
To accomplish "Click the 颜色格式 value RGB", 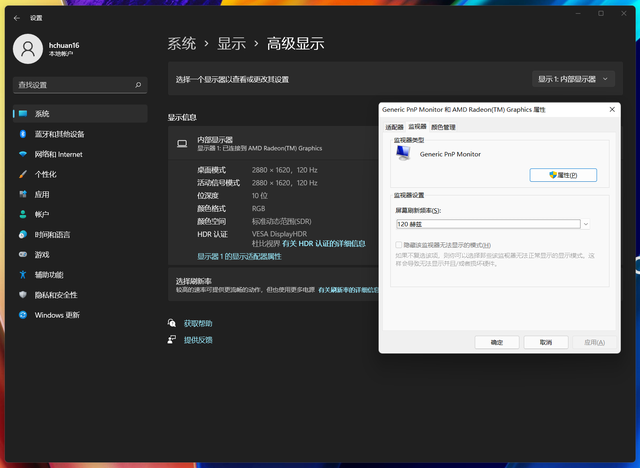I will [x=258, y=208].
